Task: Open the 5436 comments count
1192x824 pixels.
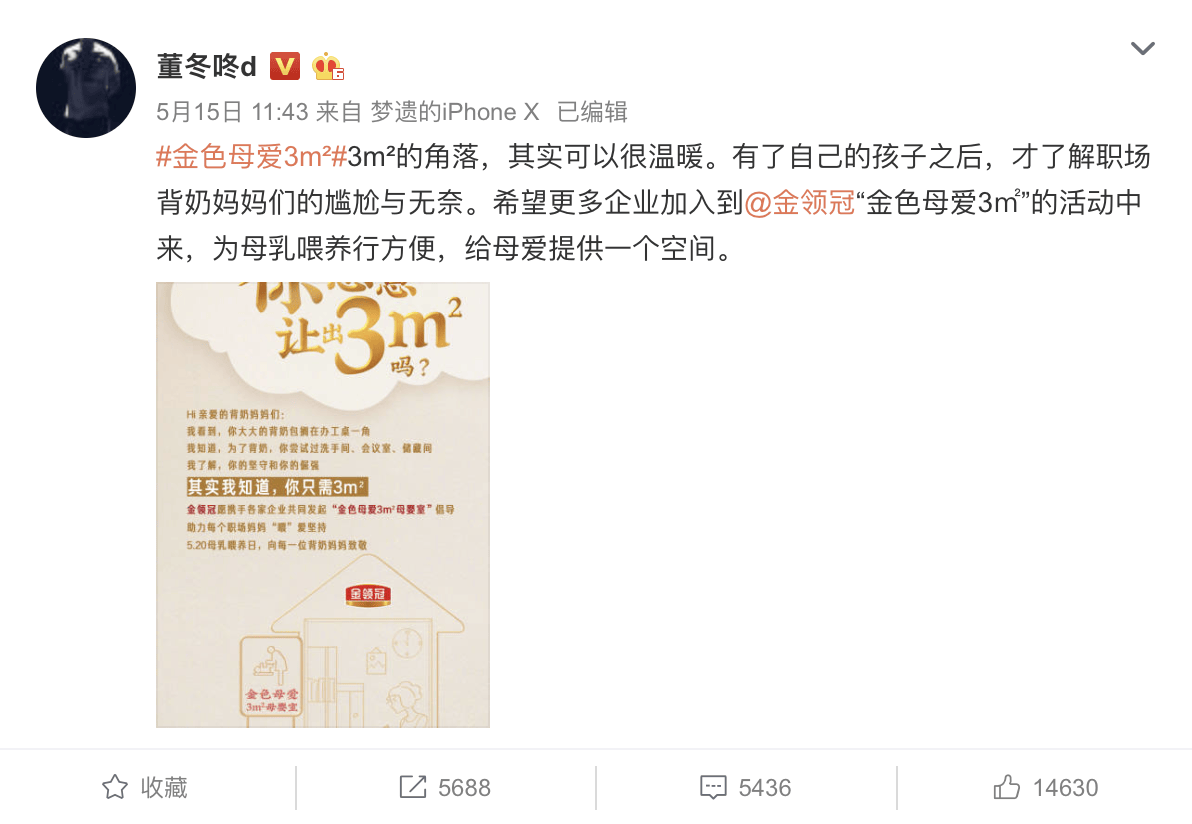Action: click(765, 788)
